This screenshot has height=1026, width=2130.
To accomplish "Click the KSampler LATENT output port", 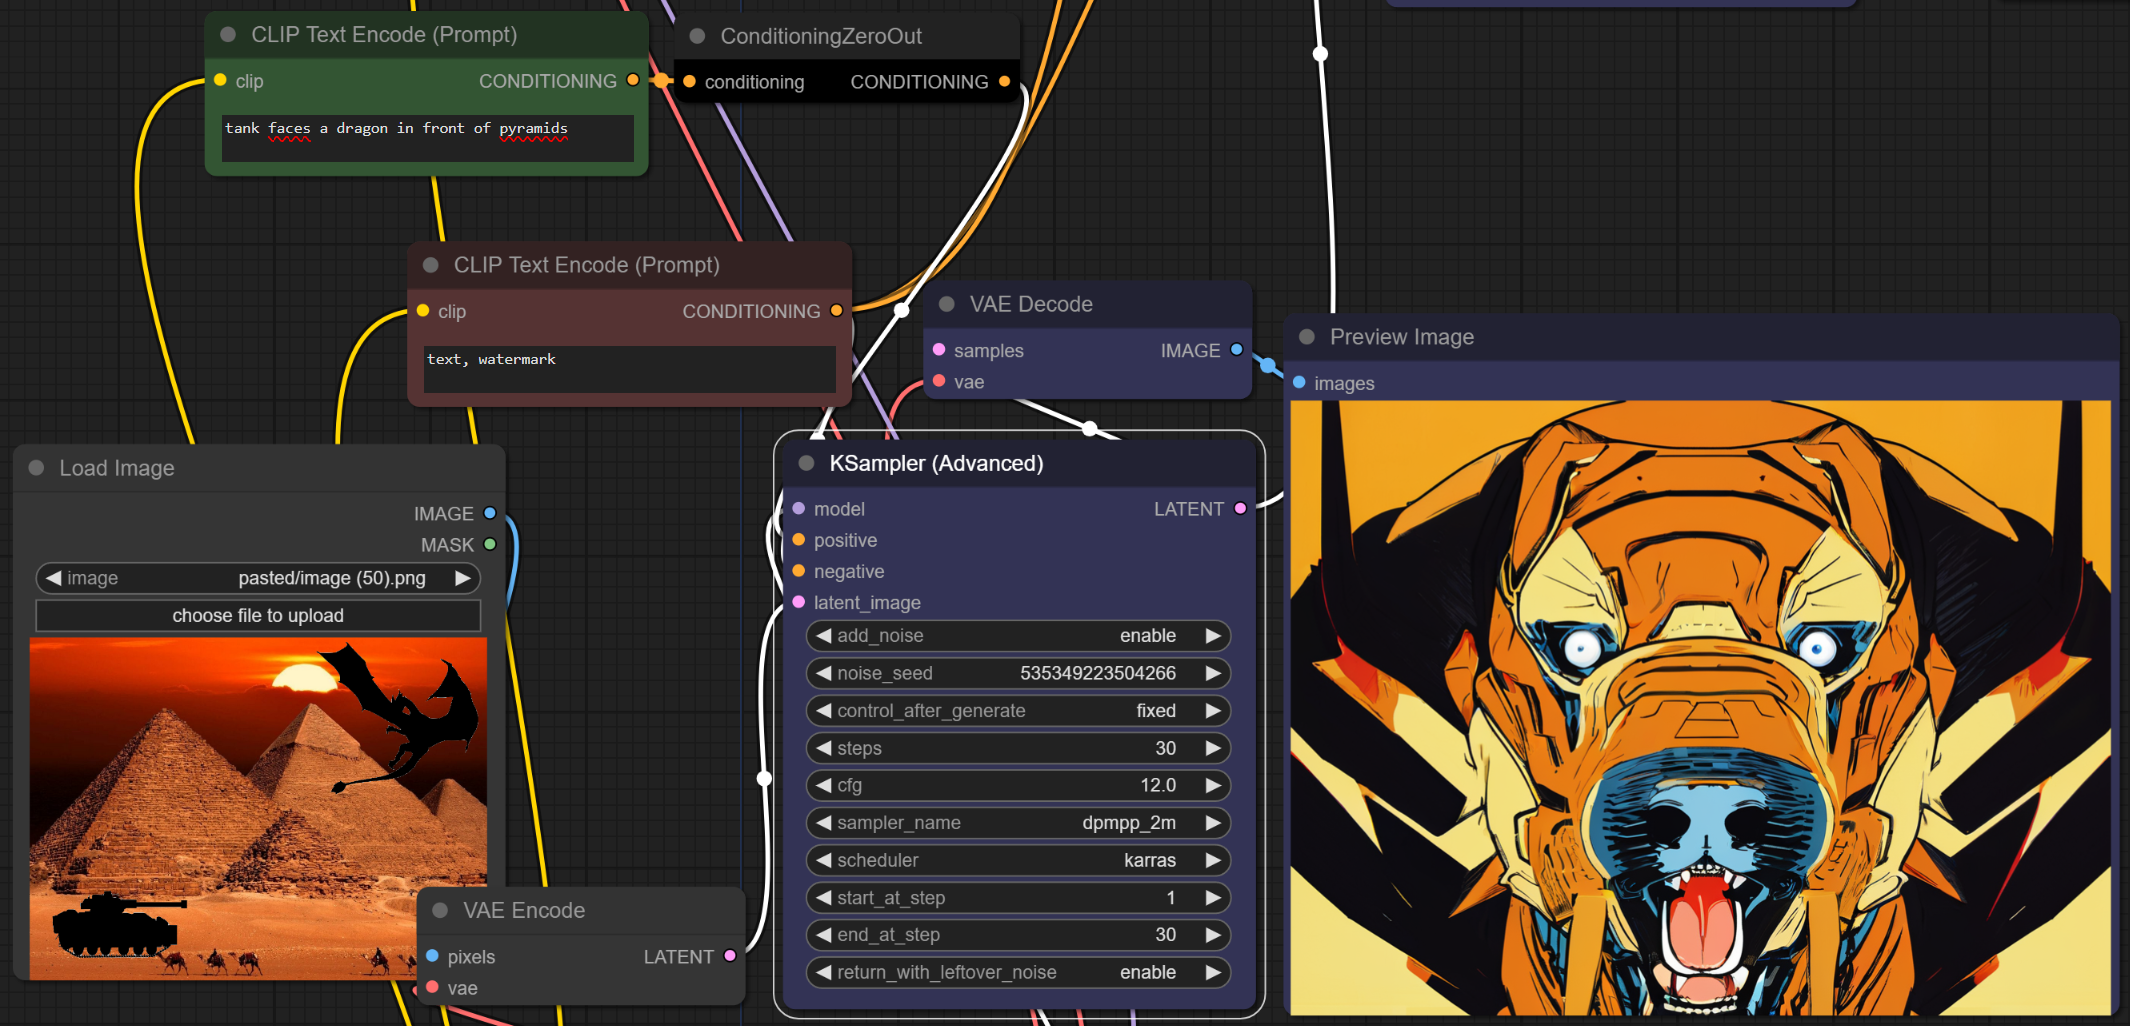I will coord(1240,509).
